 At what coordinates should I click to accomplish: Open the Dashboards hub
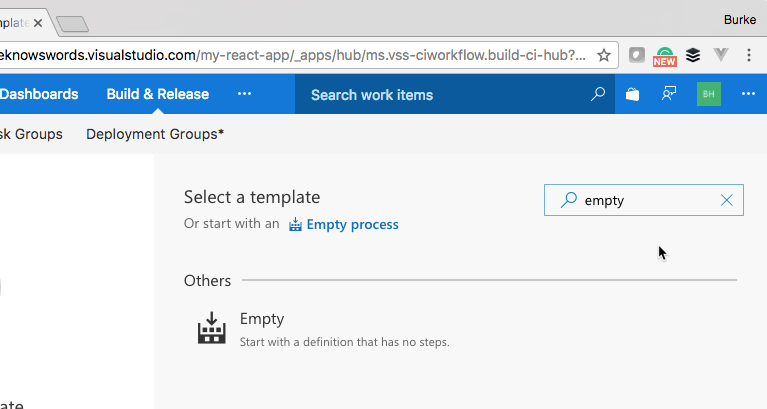click(x=39, y=94)
